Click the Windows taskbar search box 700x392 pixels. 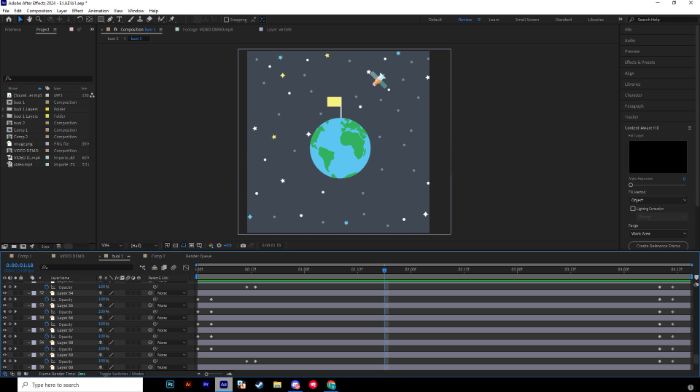[80, 384]
